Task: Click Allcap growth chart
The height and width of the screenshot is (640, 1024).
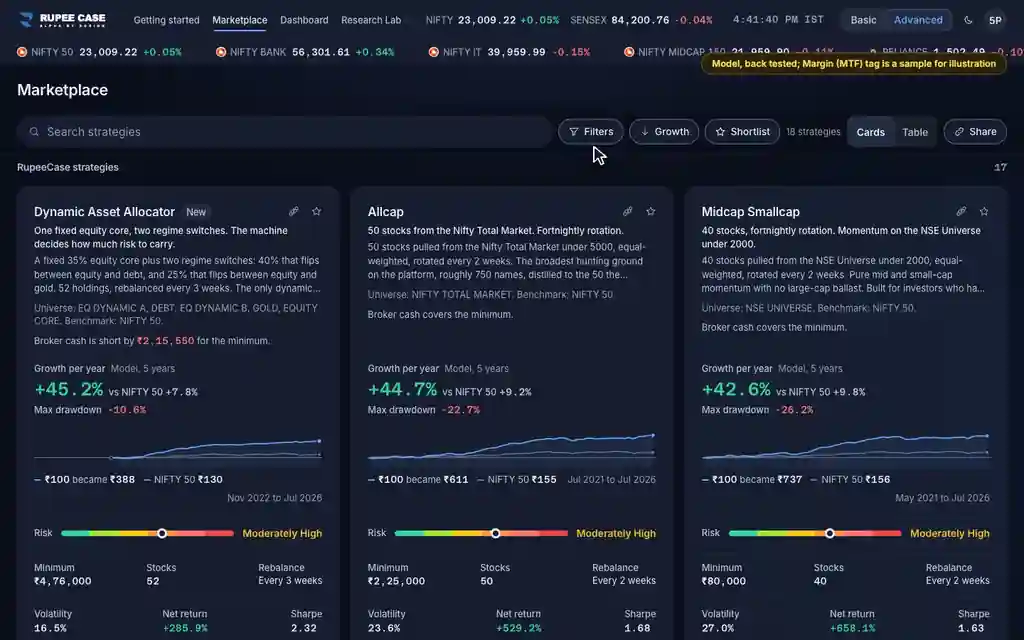Action: click(x=511, y=447)
